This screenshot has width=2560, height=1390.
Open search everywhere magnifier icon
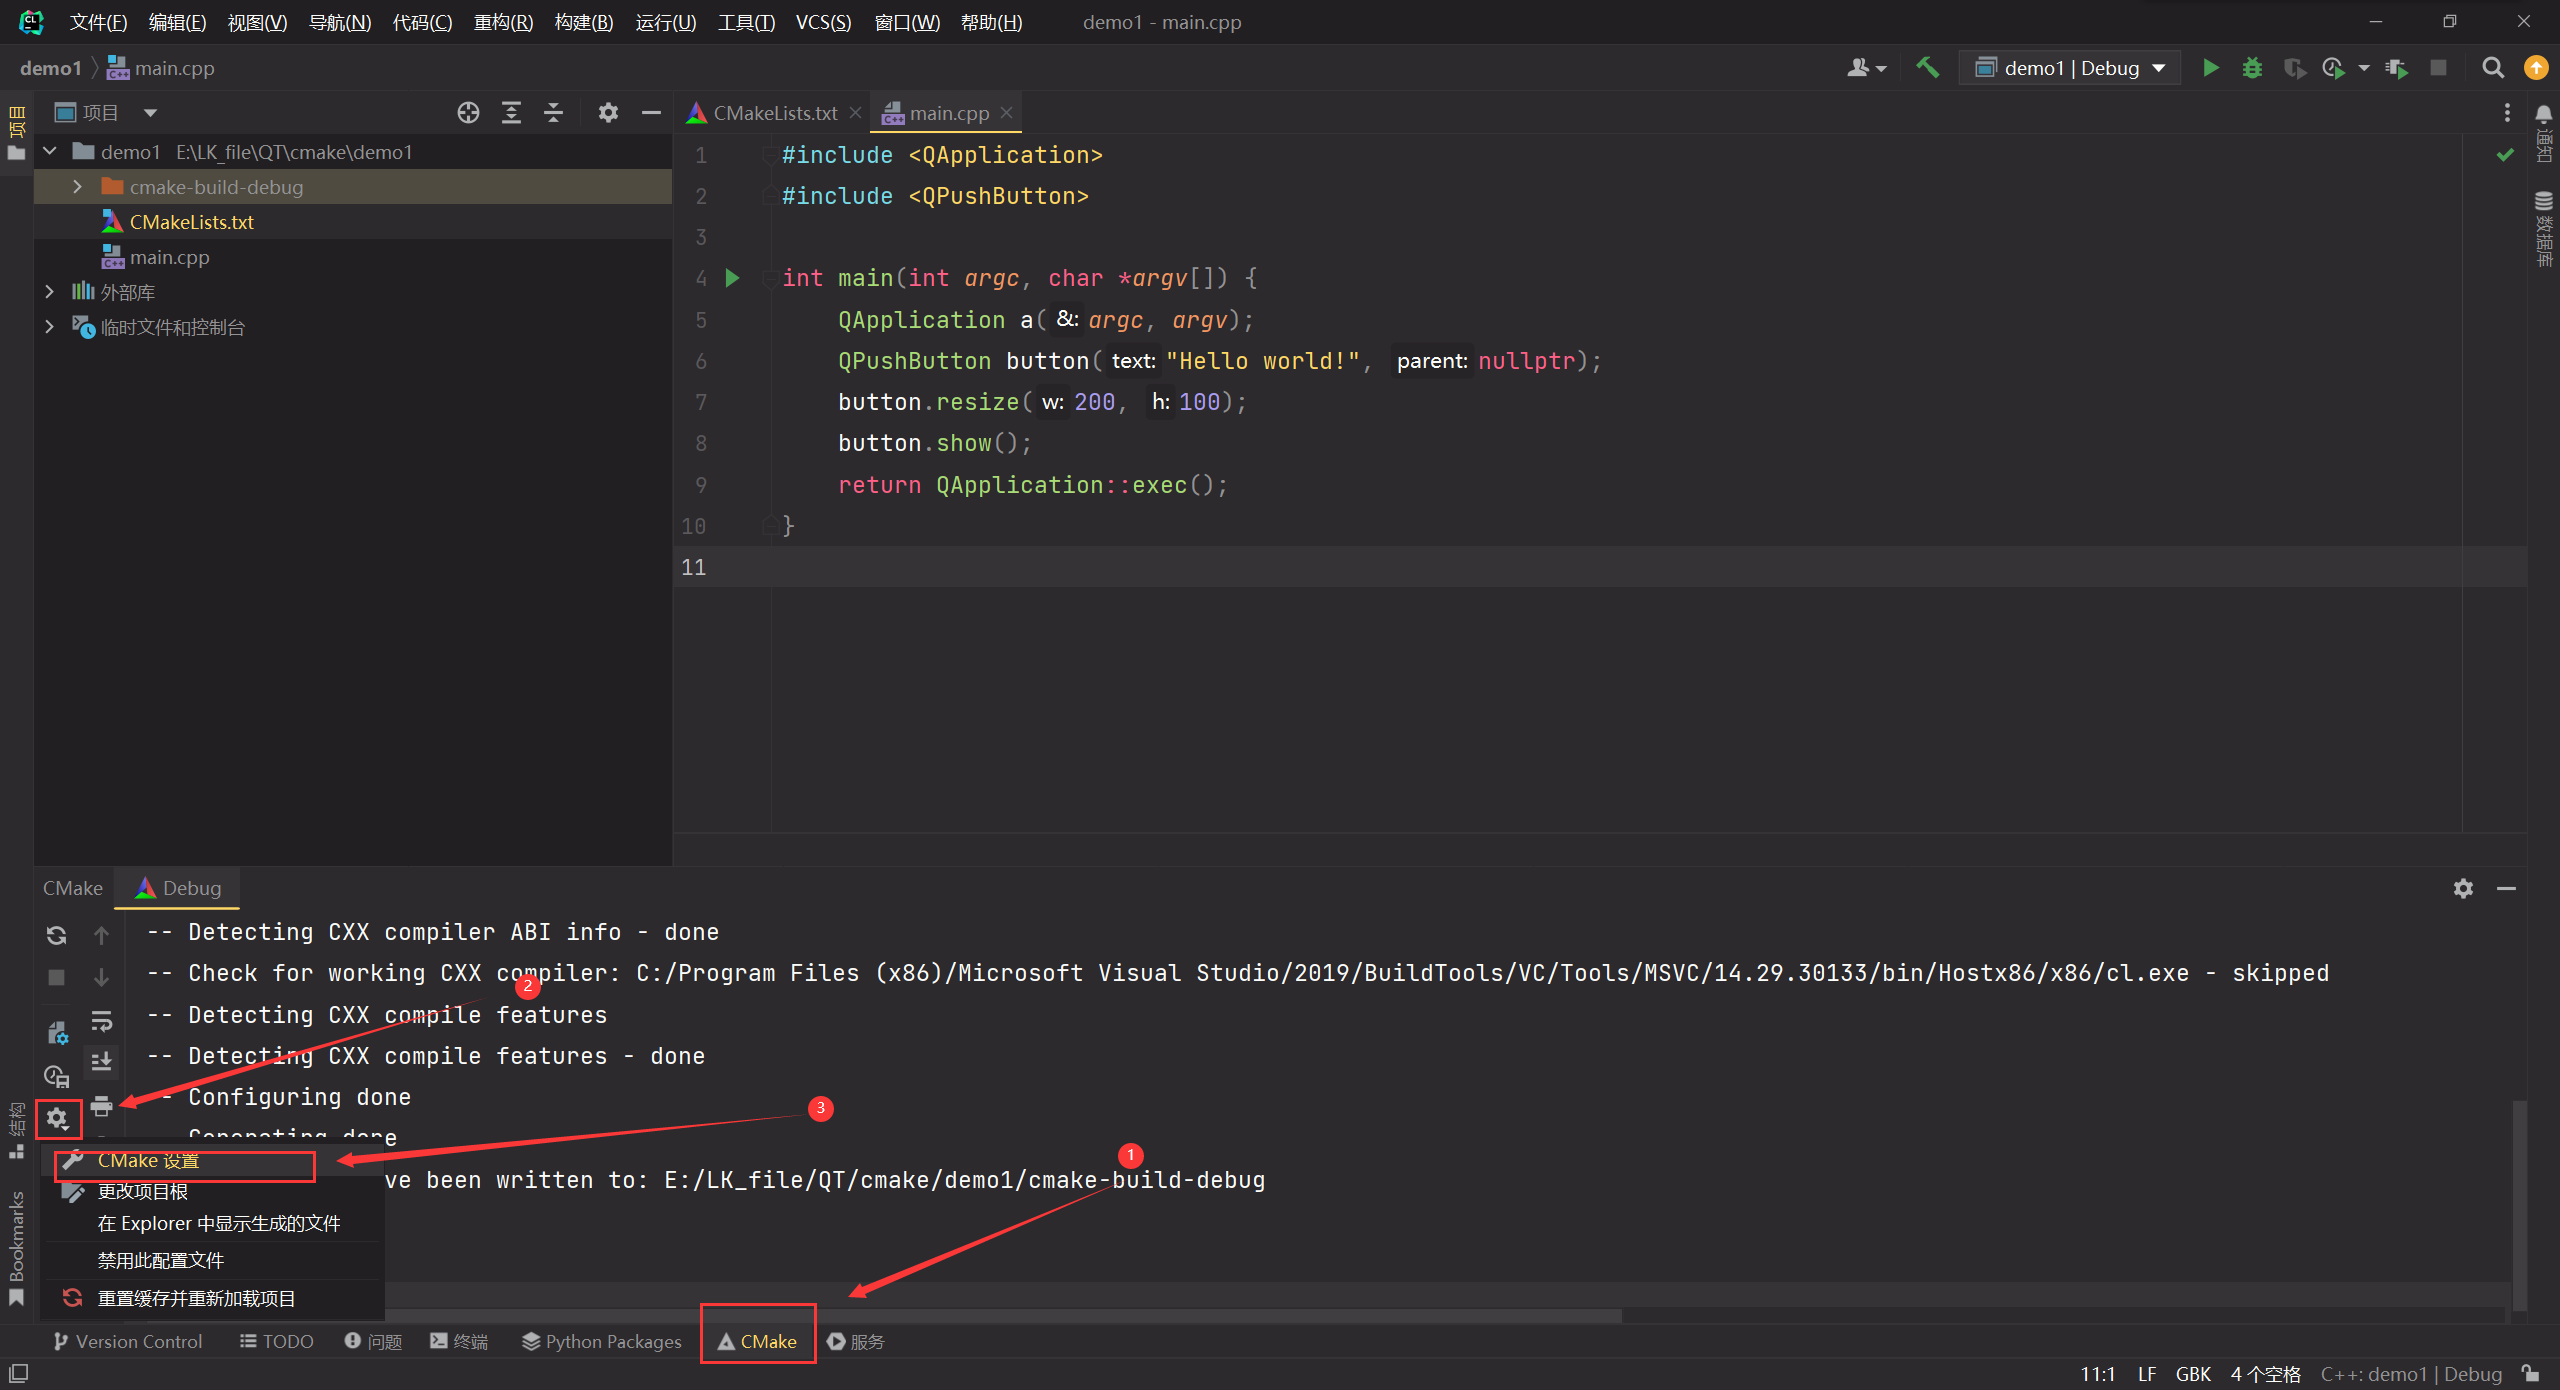(x=2493, y=68)
